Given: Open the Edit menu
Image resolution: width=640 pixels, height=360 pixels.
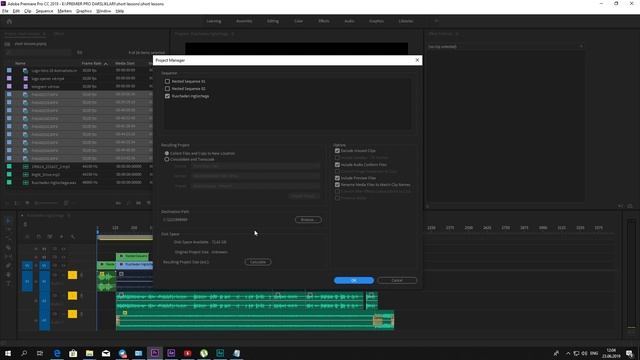Looking at the screenshot, I should point(16,11).
